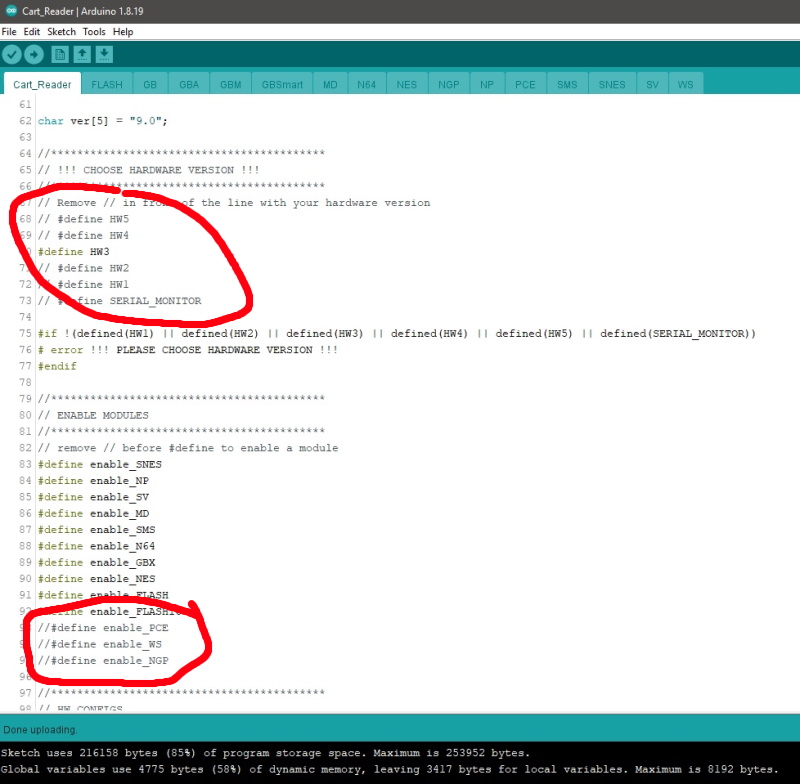800x784 pixels.
Task: Click the '#define enable_NP' line
Action: point(93,480)
